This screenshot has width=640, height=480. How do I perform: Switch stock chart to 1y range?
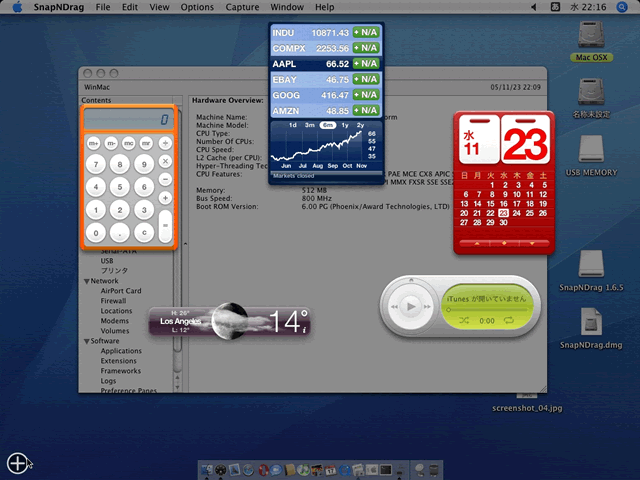345,125
